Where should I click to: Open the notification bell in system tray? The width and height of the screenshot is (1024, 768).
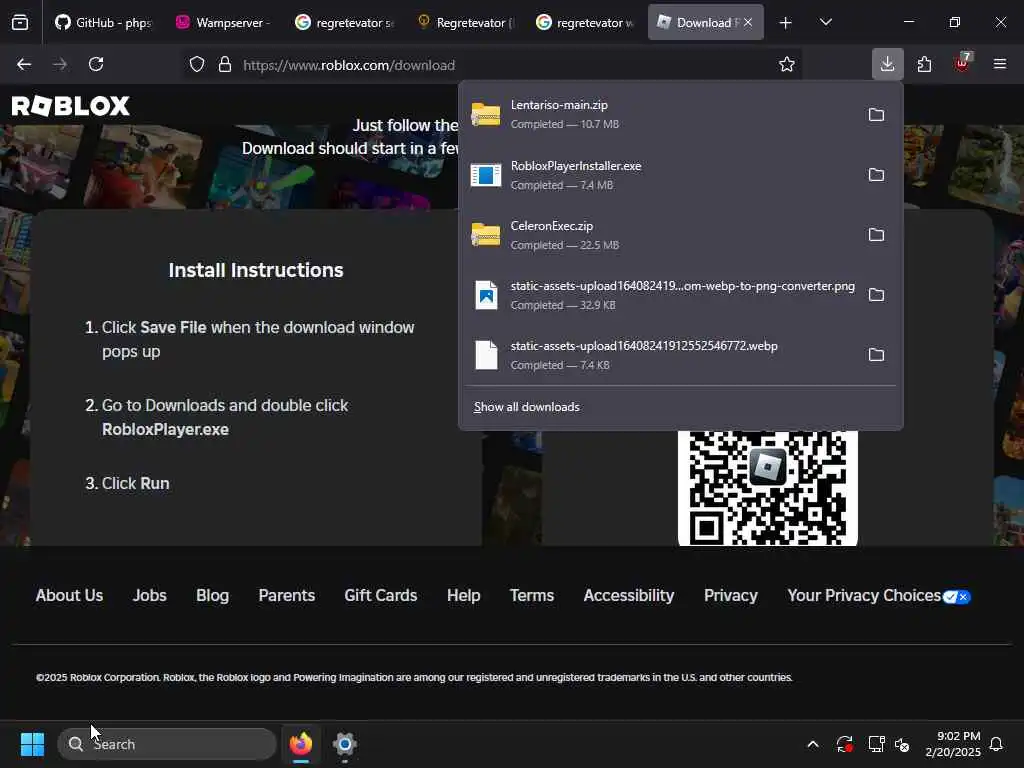pyautogui.click(x=996, y=744)
